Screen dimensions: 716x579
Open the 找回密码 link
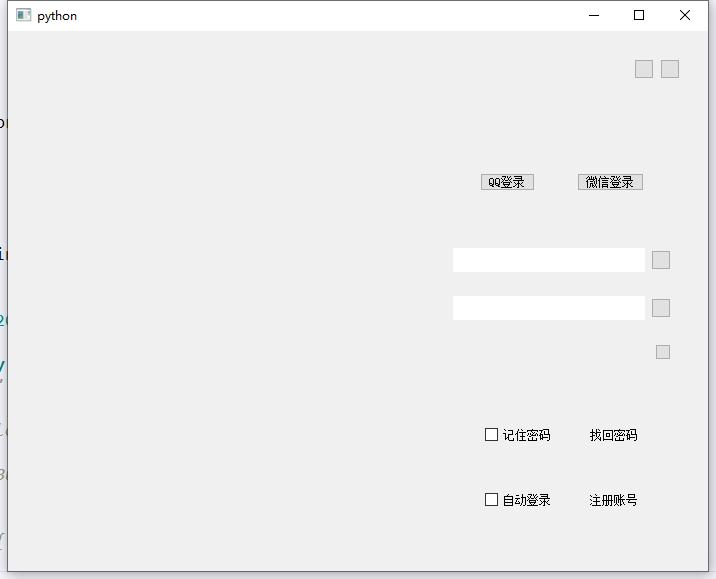(x=613, y=435)
